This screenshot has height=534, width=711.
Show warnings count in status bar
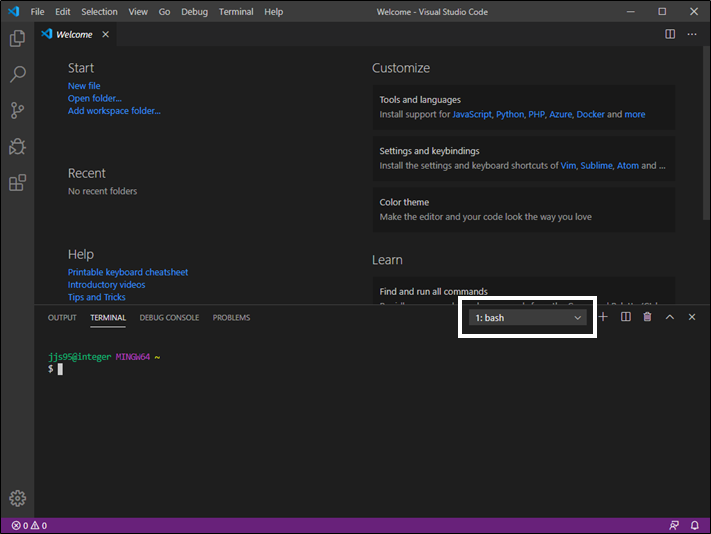coord(39,525)
